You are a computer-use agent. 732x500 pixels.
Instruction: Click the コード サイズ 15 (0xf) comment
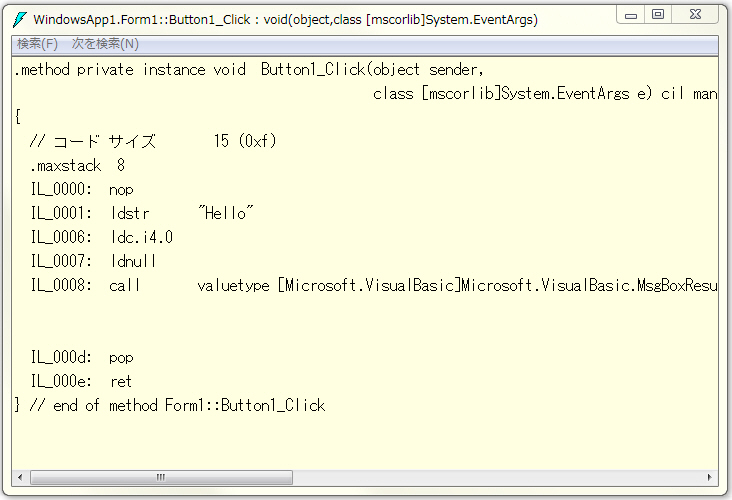(x=153, y=141)
